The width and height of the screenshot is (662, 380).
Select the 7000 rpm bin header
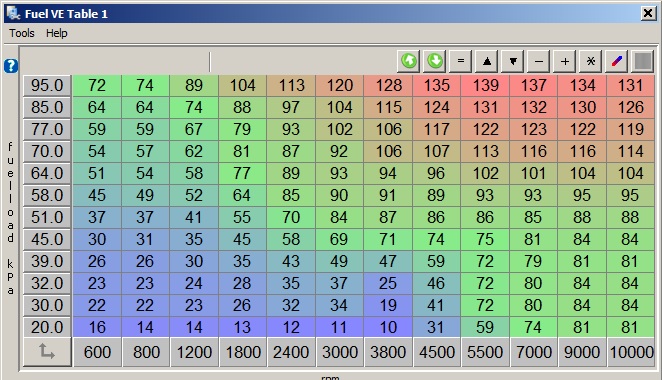pyautogui.click(x=534, y=352)
